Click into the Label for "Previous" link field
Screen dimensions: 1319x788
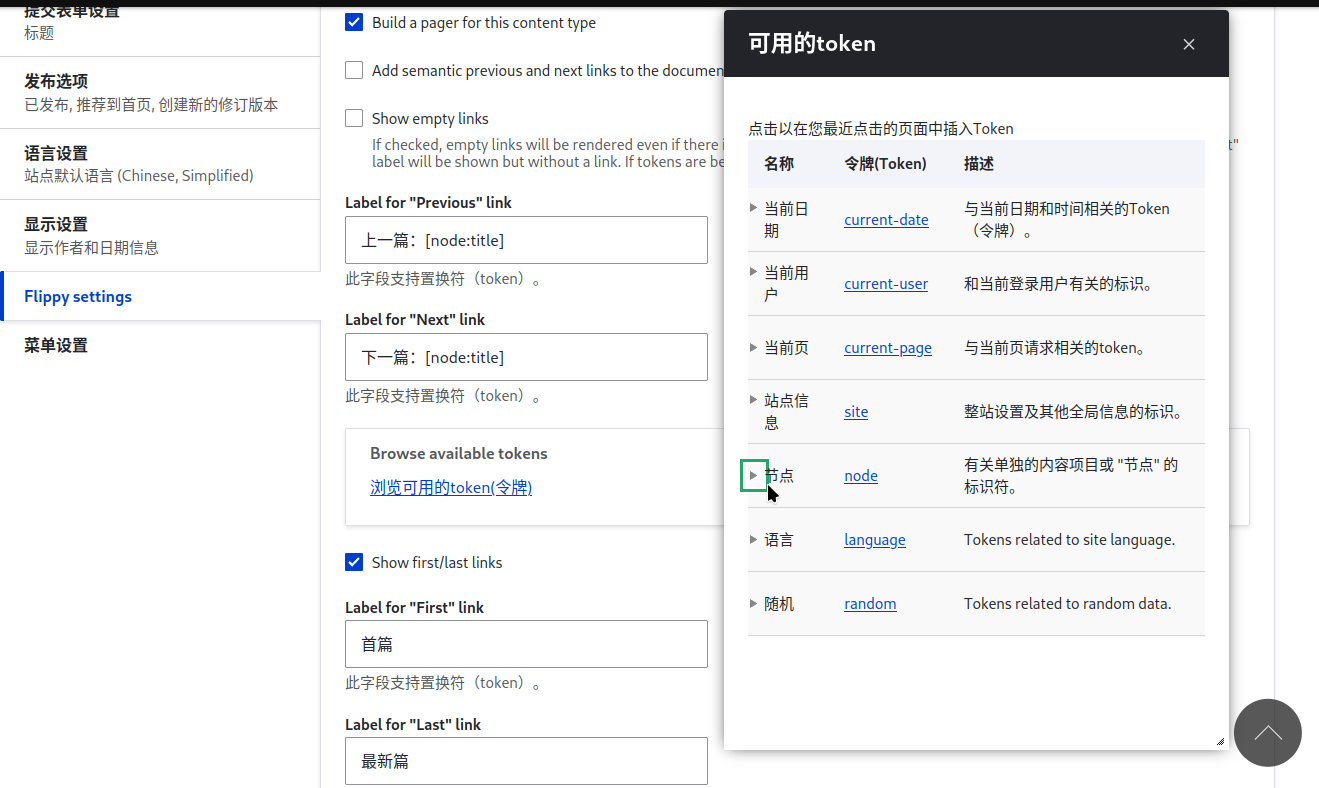[526, 240]
